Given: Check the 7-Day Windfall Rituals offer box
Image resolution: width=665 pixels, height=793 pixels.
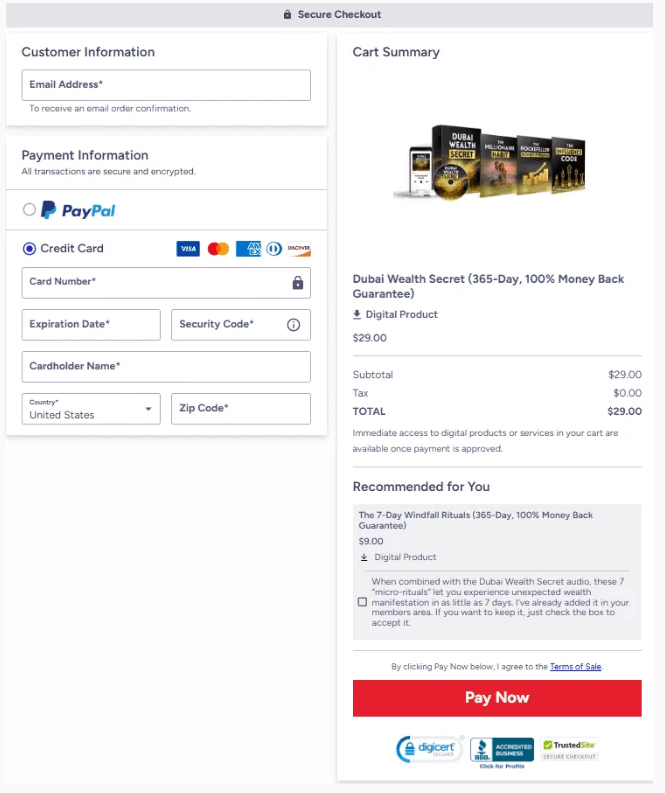Looking at the screenshot, I should pyautogui.click(x=362, y=602).
